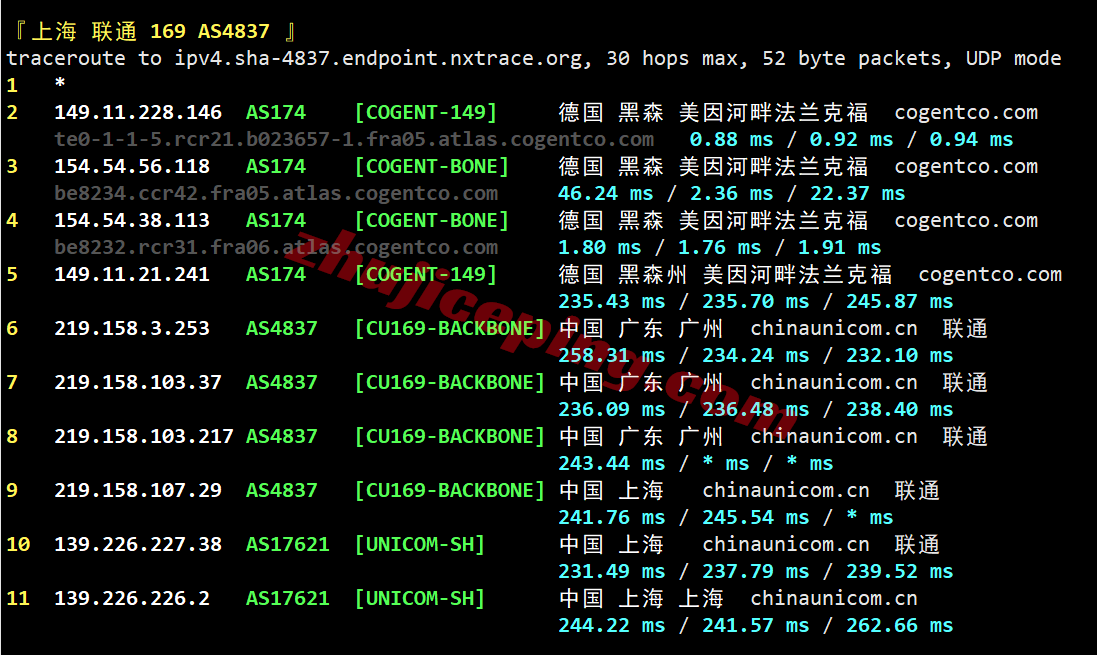The width and height of the screenshot is (1097, 655).
Task: Click location 中国 广东 广州 on hop 8
Action: pyautogui.click(x=642, y=436)
